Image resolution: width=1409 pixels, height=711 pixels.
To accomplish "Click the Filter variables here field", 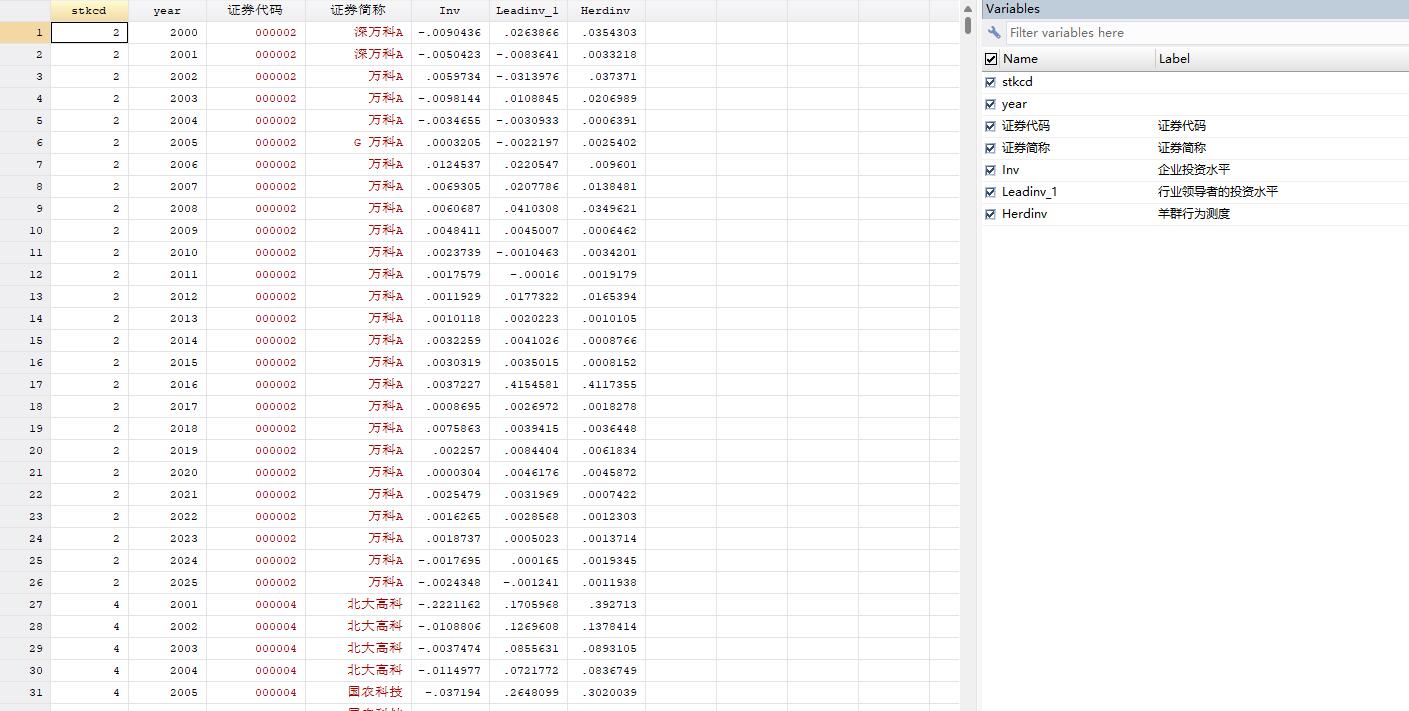I will click(1205, 33).
